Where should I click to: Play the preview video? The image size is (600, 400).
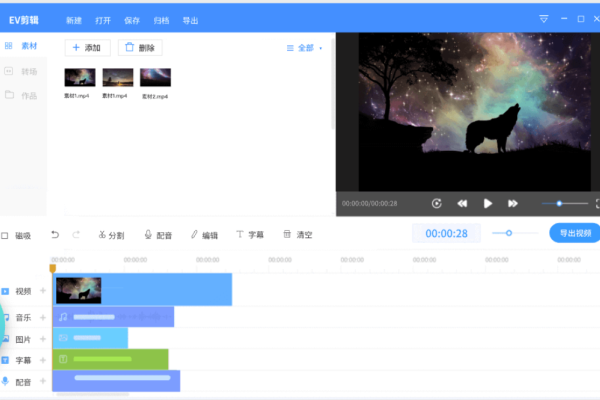coord(488,203)
